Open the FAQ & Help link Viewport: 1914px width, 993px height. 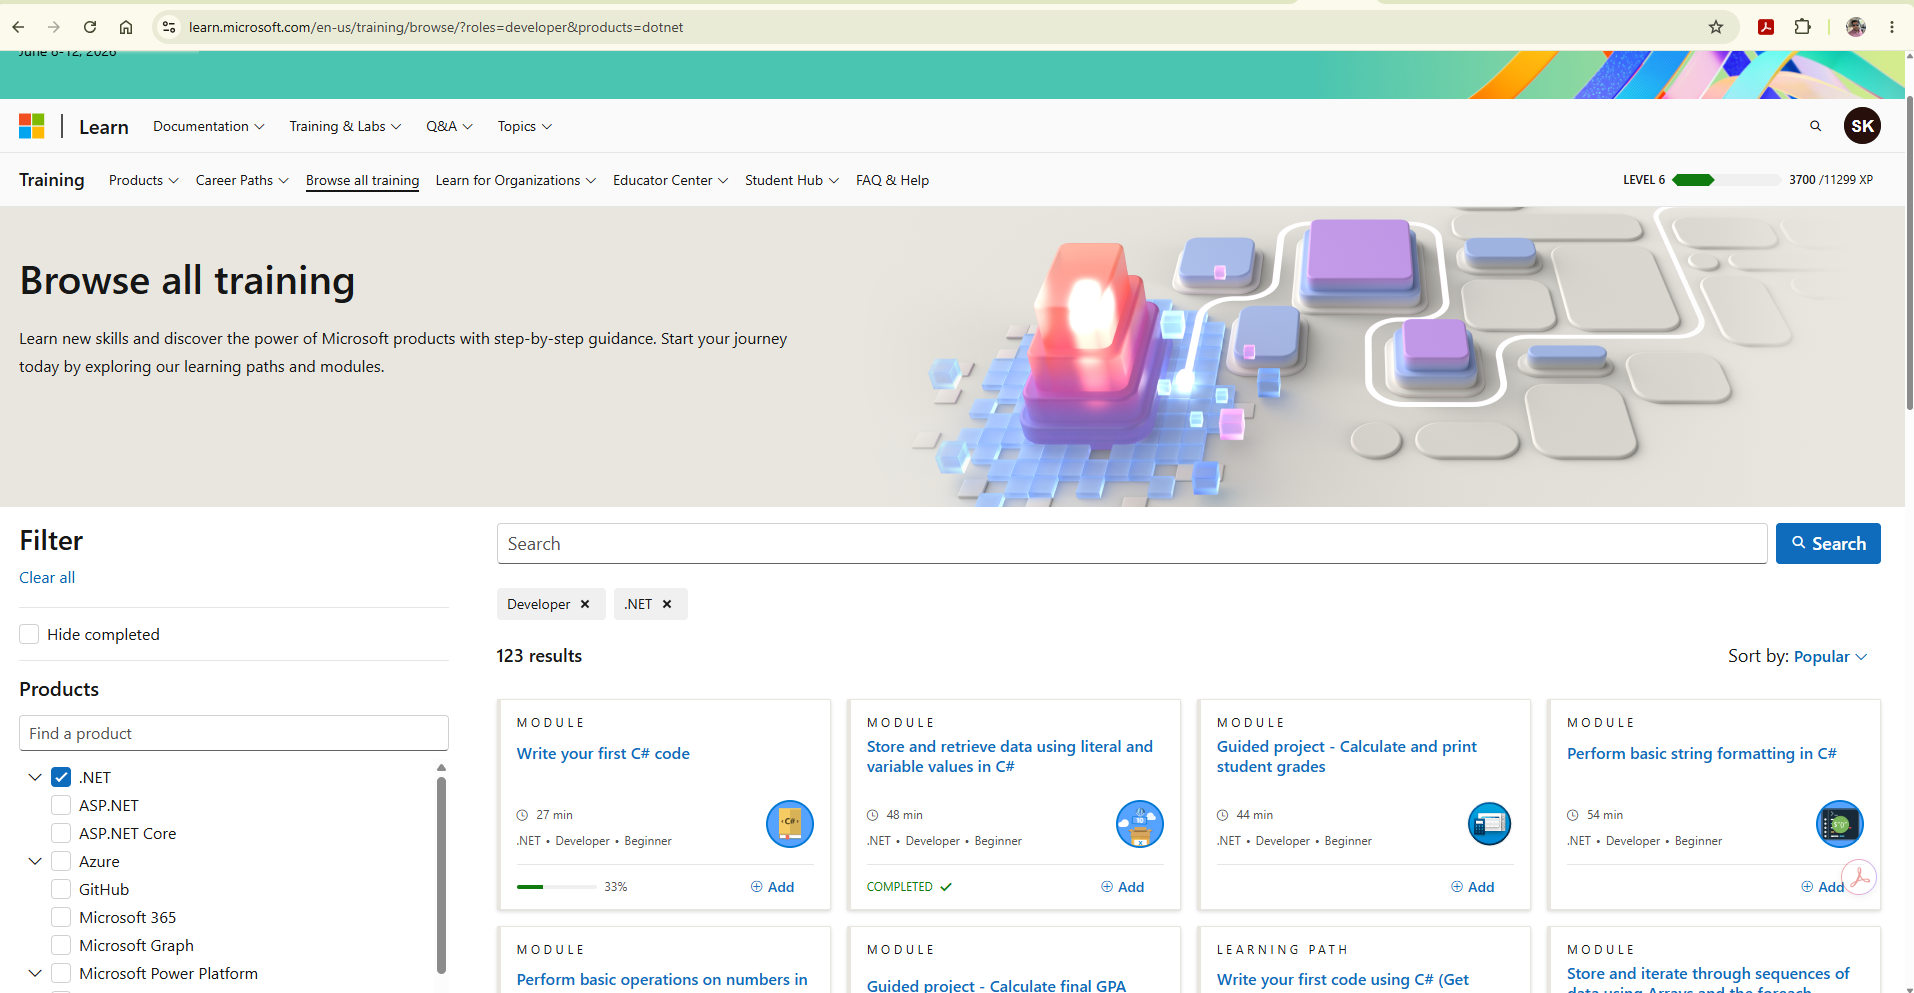point(892,180)
